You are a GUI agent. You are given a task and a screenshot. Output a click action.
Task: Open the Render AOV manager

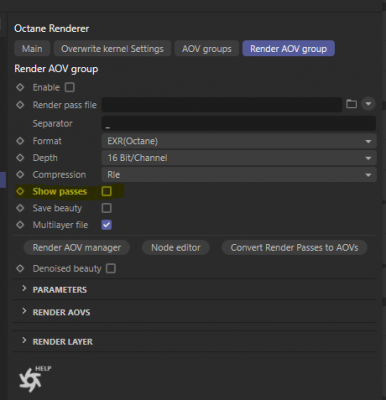[x=77, y=248]
